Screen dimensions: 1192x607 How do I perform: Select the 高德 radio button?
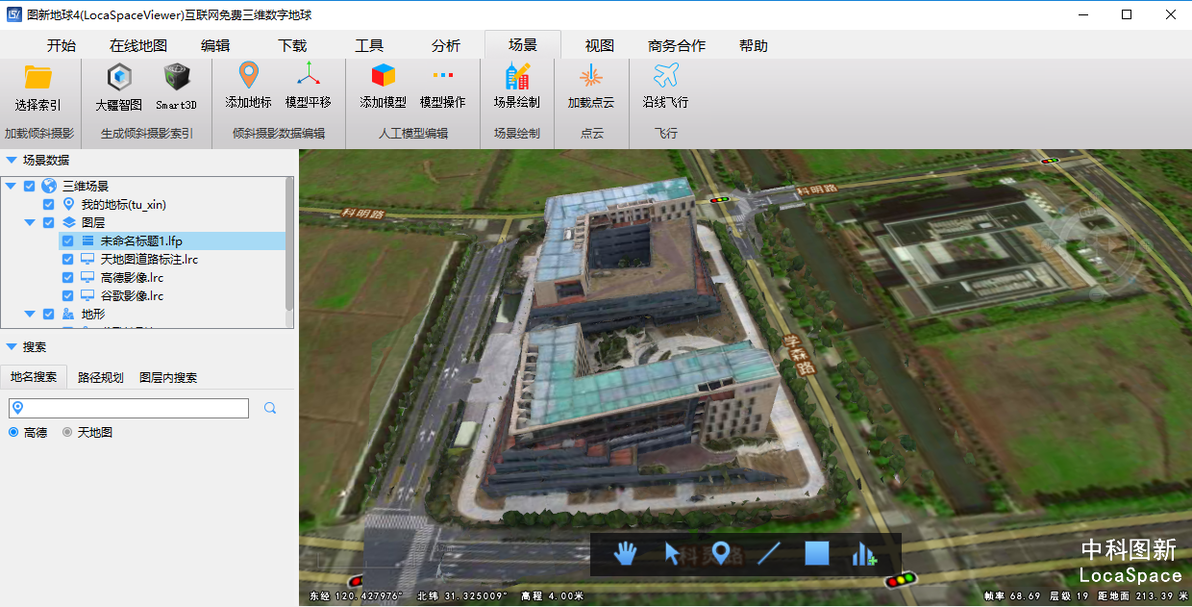click(14, 432)
